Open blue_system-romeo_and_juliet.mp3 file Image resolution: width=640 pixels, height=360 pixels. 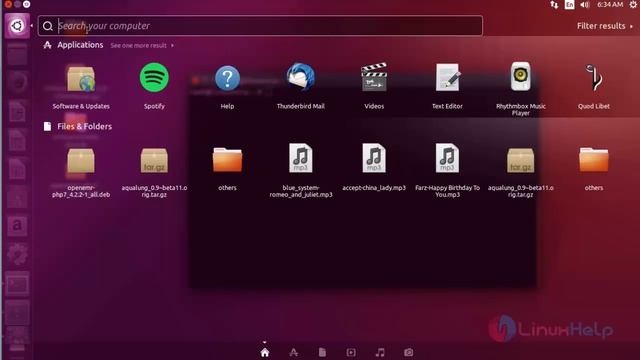pos(300,158)
